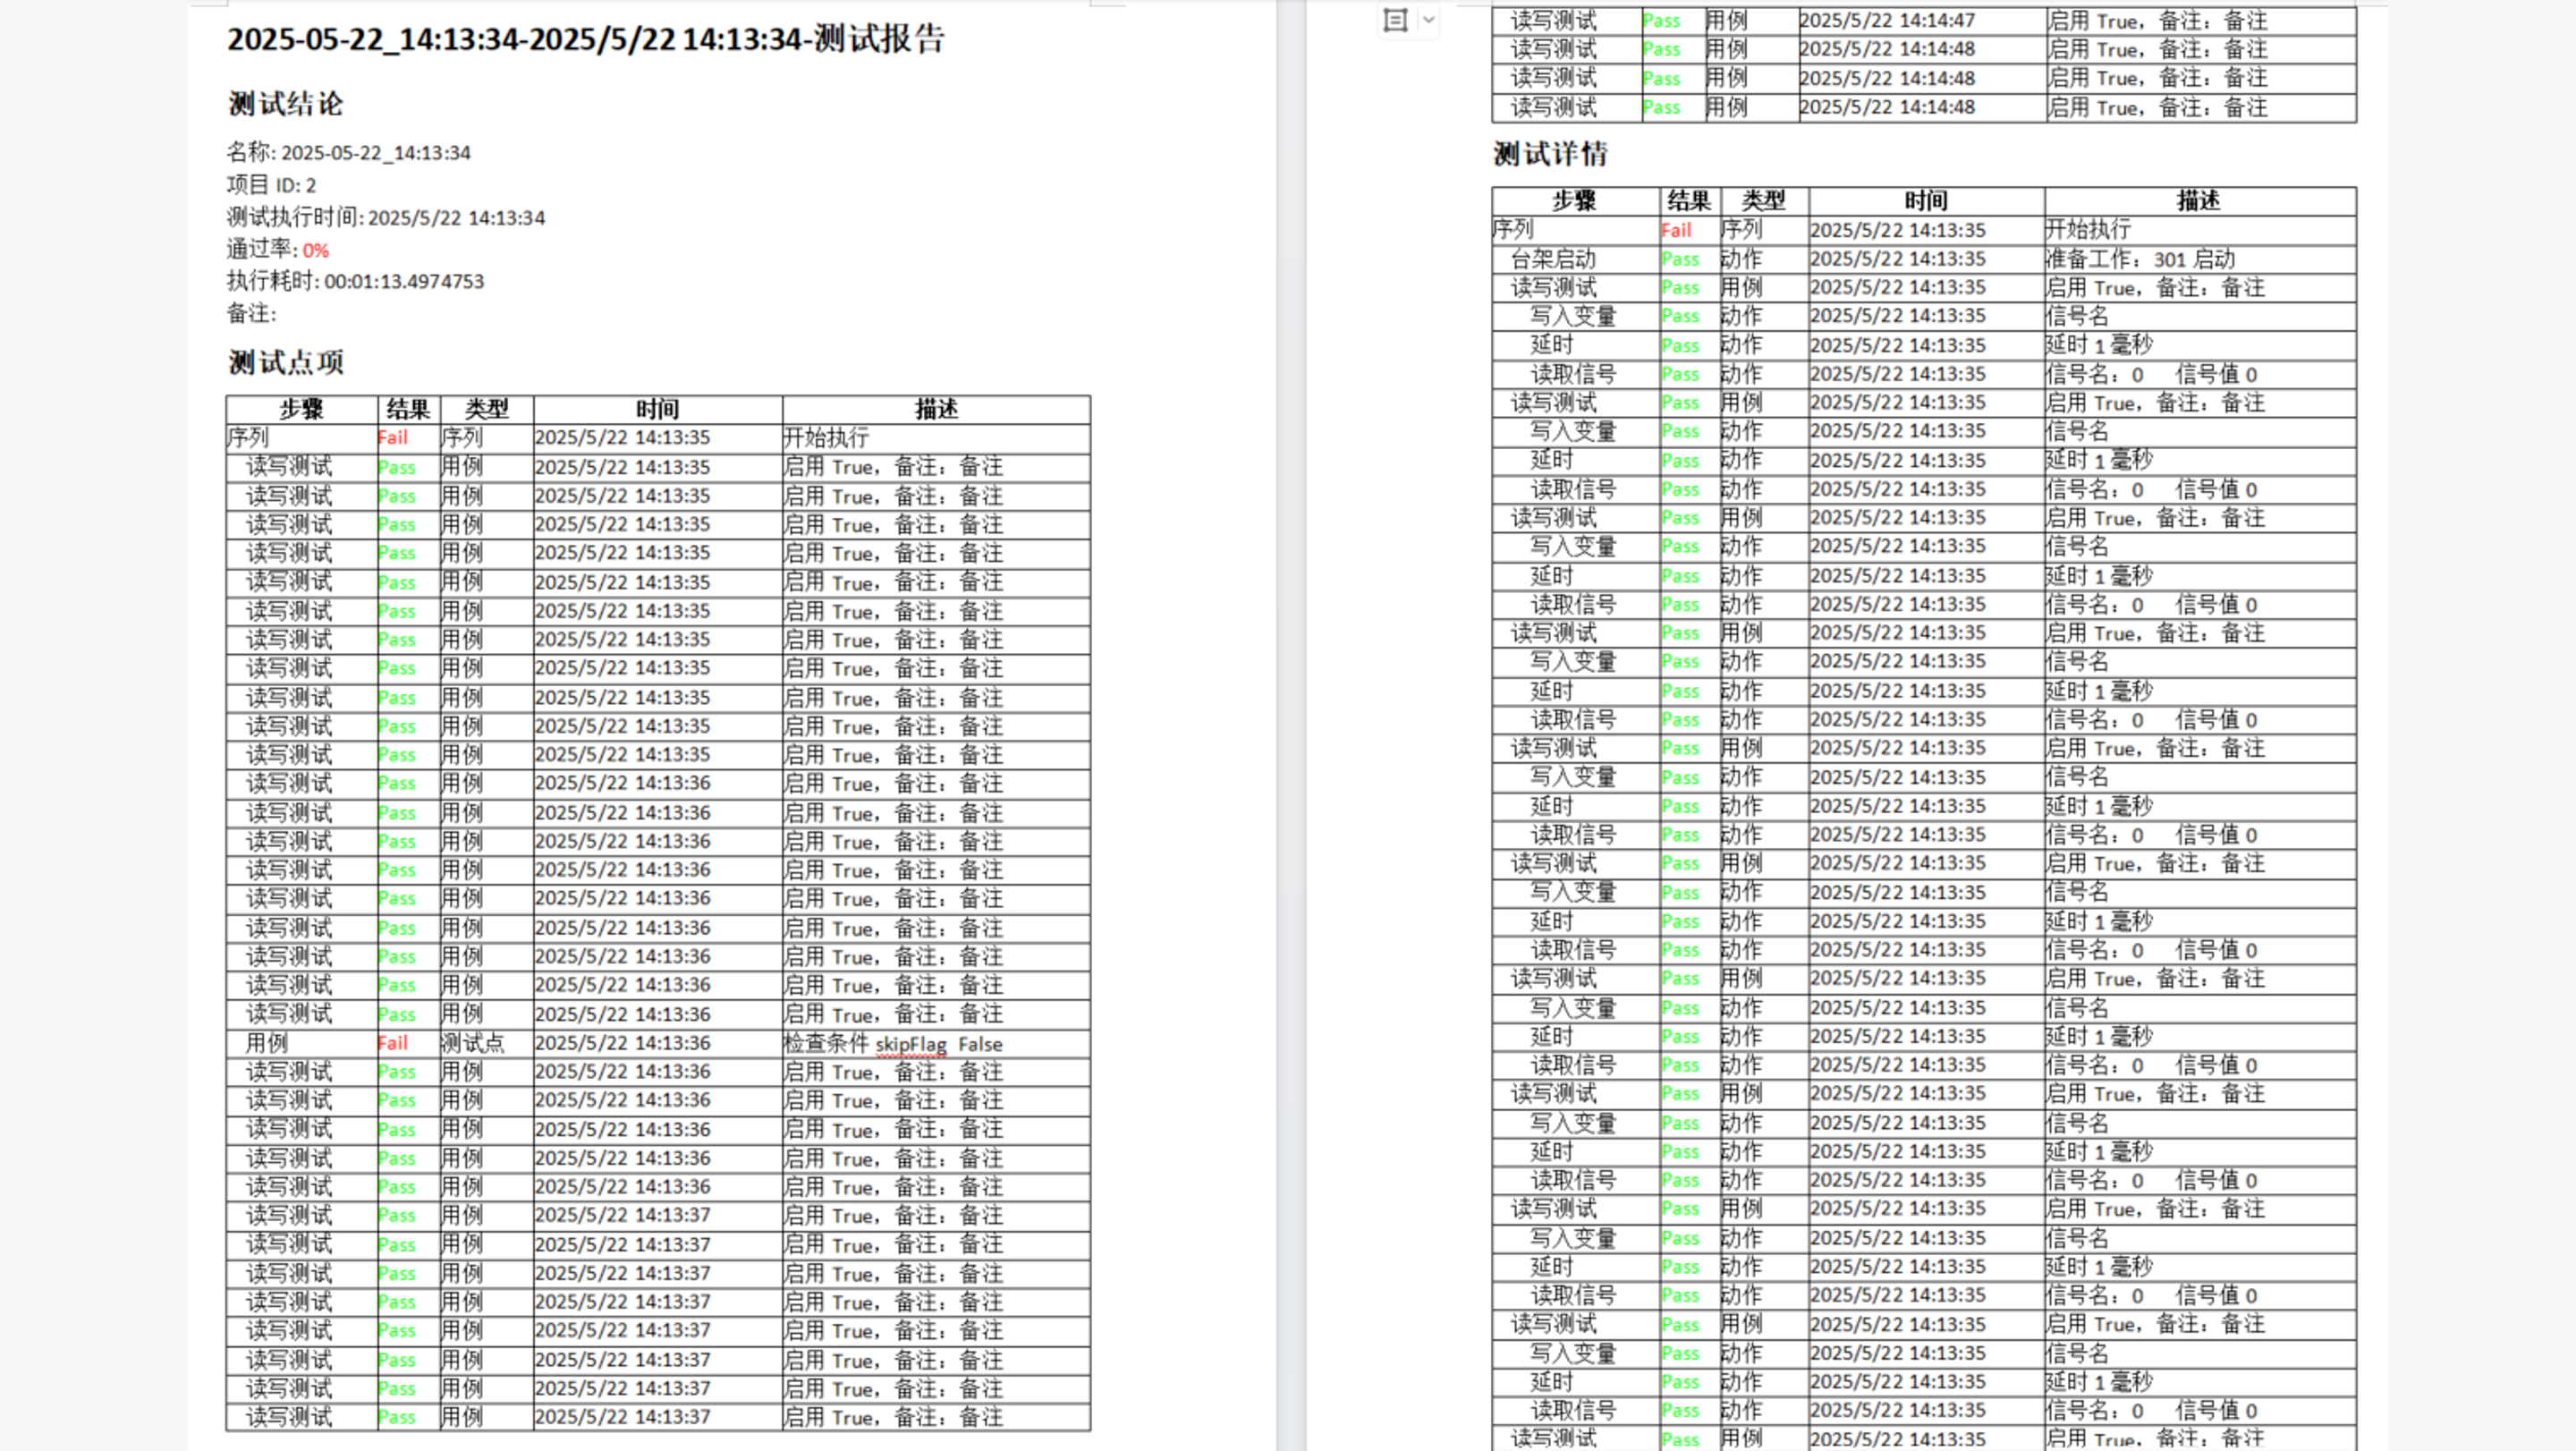
Task: Click Fail result in the 用例 row
Action: point(393,1044)
